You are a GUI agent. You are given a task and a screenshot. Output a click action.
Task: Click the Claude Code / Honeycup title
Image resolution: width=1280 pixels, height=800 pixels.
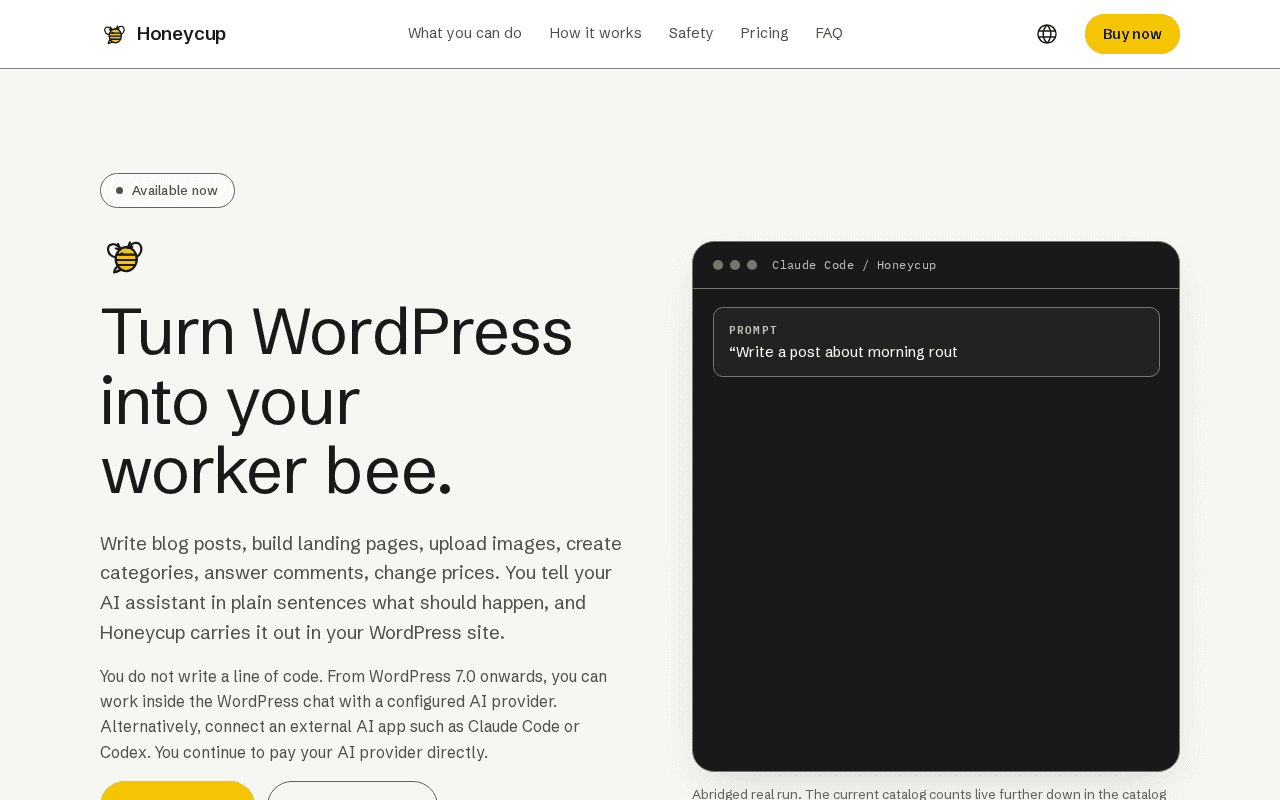[x=854, y=265]
